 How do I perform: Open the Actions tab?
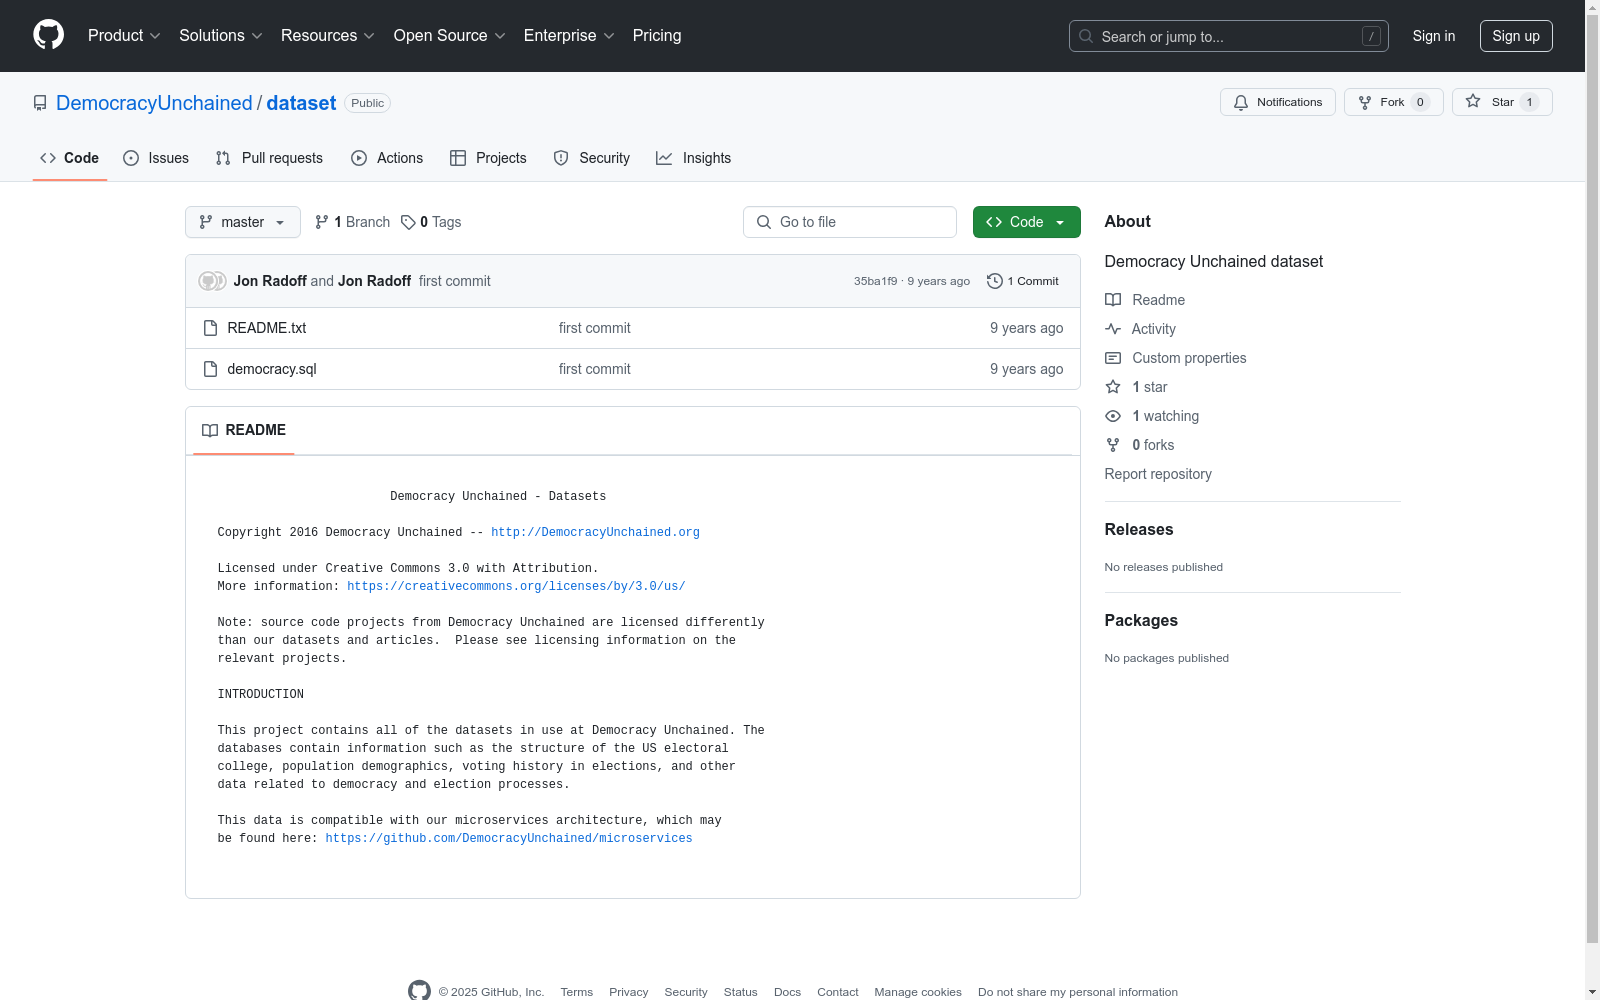387,158
